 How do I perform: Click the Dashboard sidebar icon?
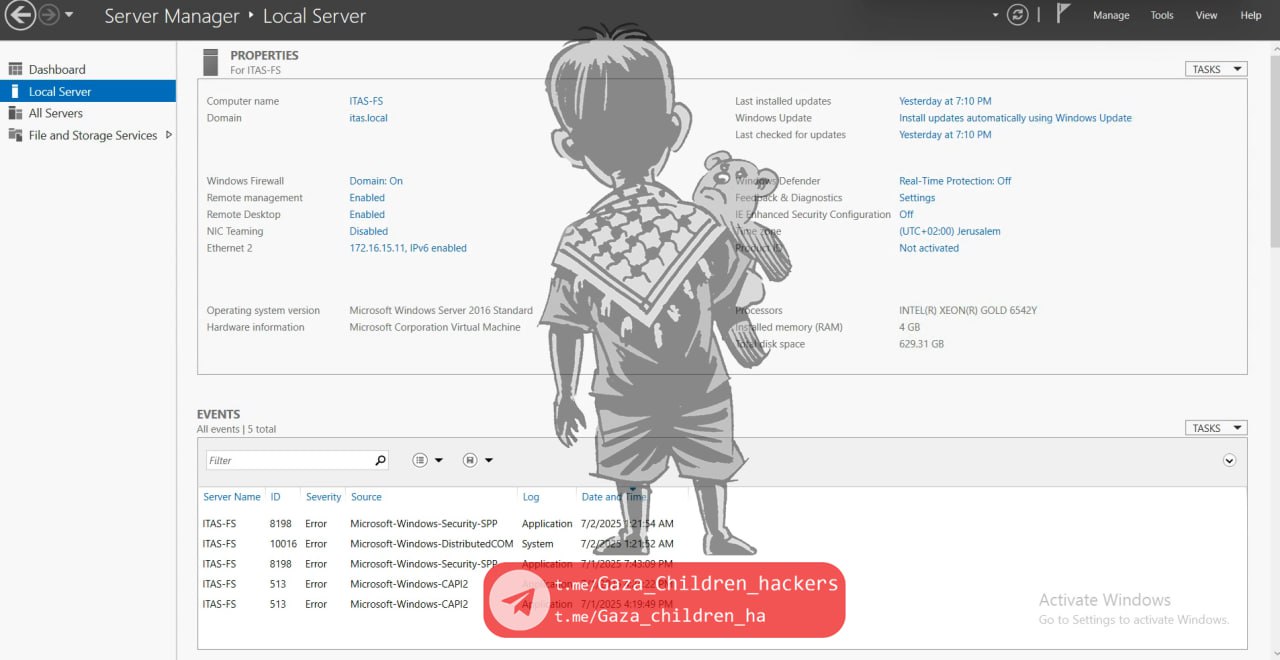point(15,69)
